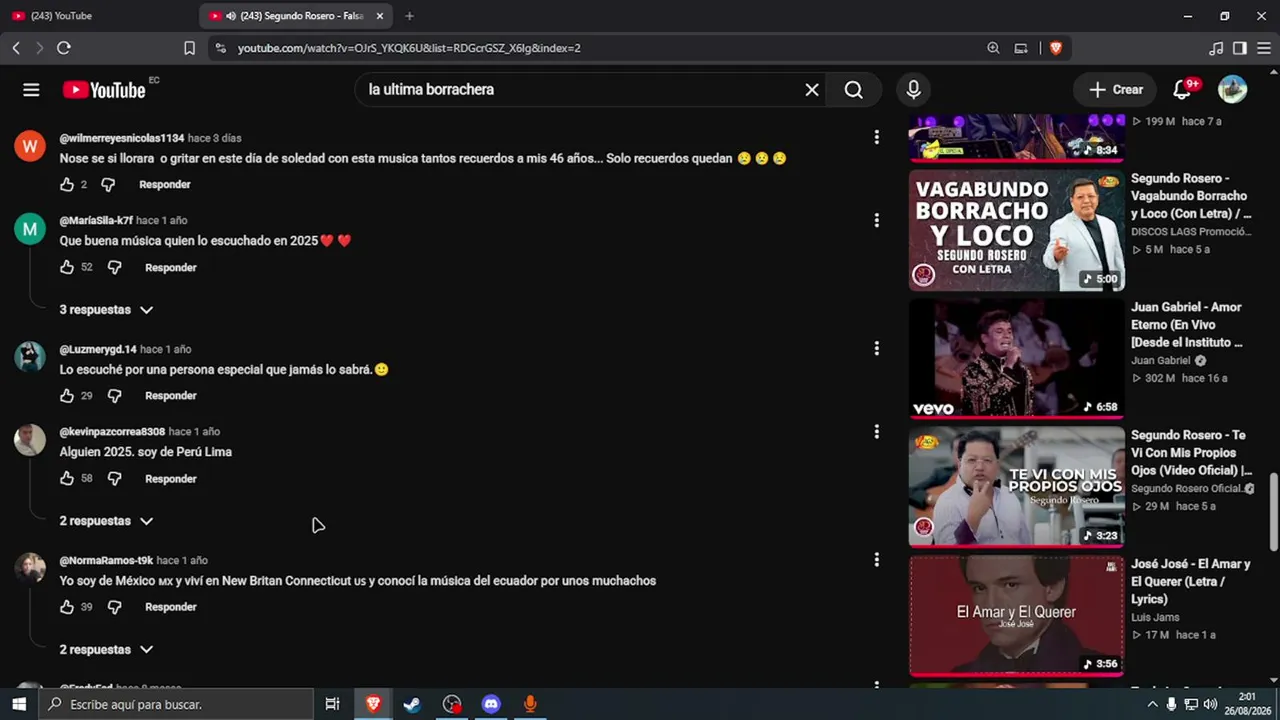
Task: Open Discord from the taskbar
Action: click(x=490, y=704)
